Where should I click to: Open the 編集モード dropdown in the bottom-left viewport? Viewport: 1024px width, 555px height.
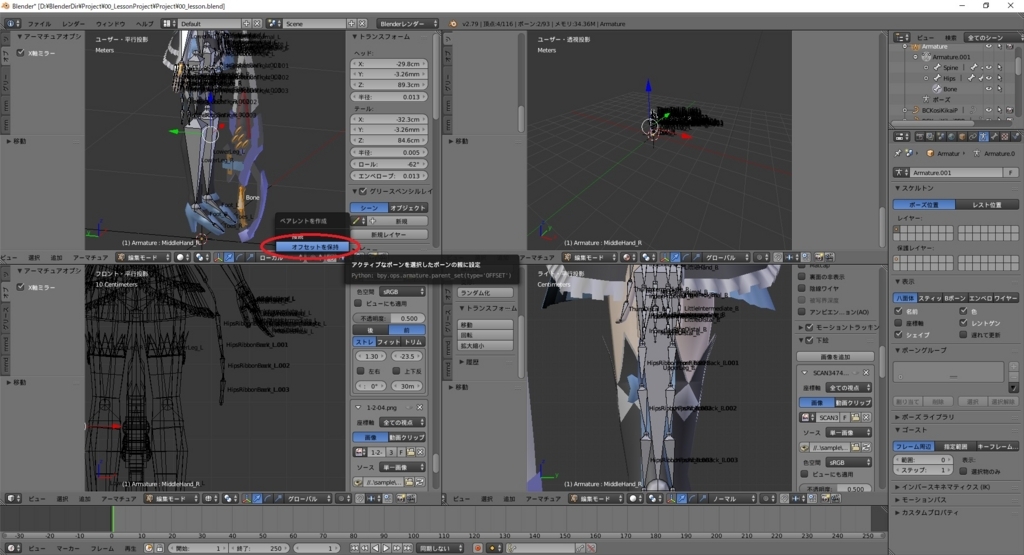pyautogui.click(x=170, y=498)
